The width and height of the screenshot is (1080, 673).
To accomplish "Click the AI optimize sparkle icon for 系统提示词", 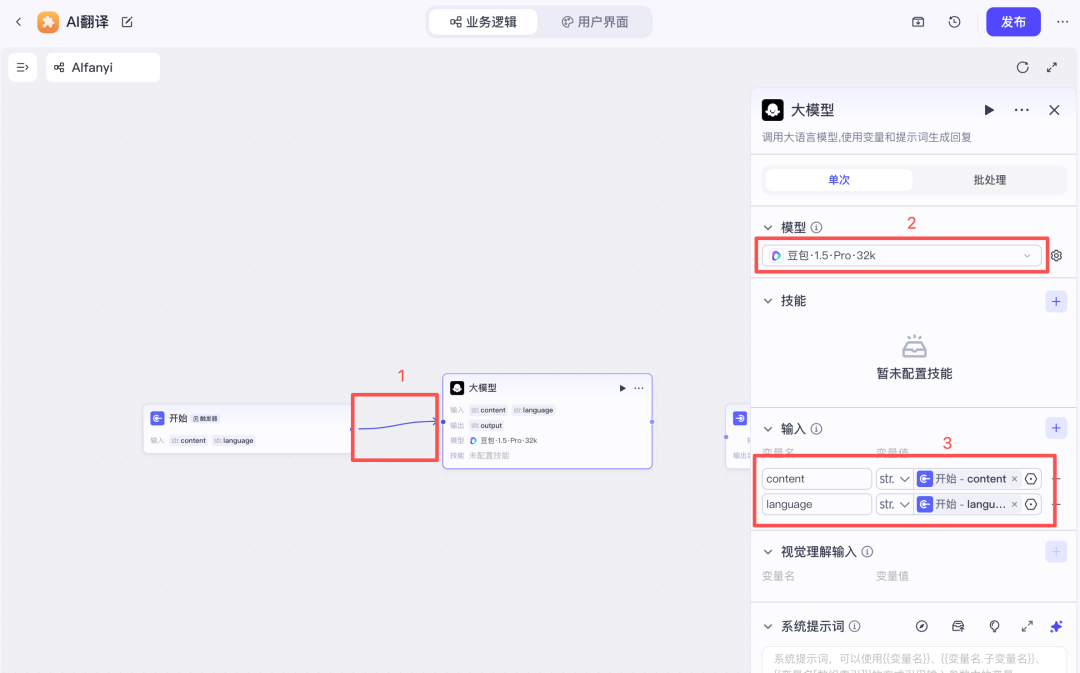I will (x=1056, y=626).
